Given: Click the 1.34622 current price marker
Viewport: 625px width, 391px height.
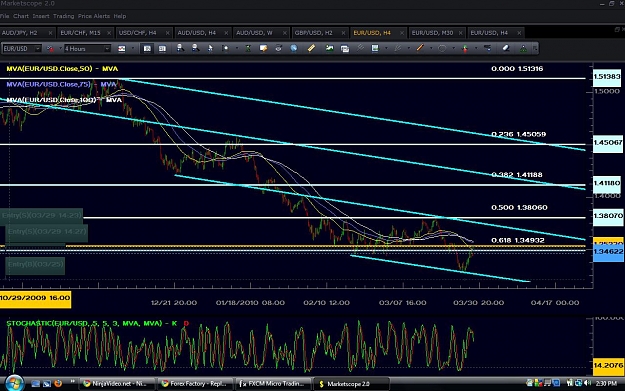Looking at the screenshot, I should tap(608, 252).
